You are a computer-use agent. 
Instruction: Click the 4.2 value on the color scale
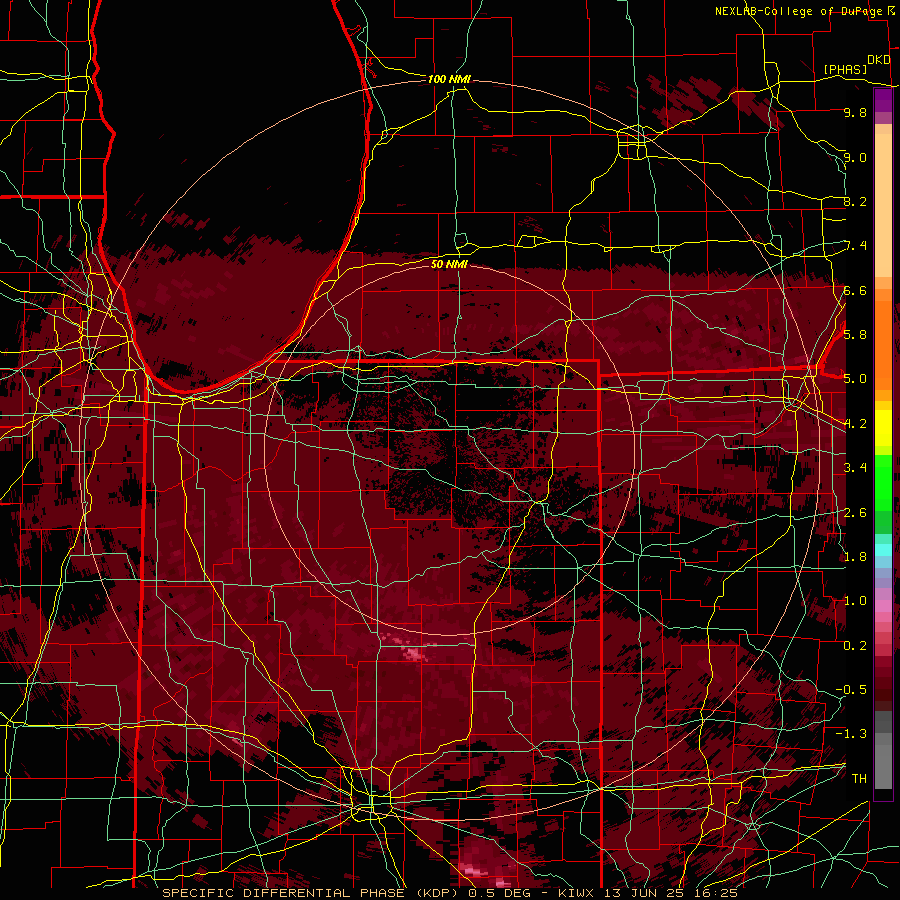[x=855, y=424]
